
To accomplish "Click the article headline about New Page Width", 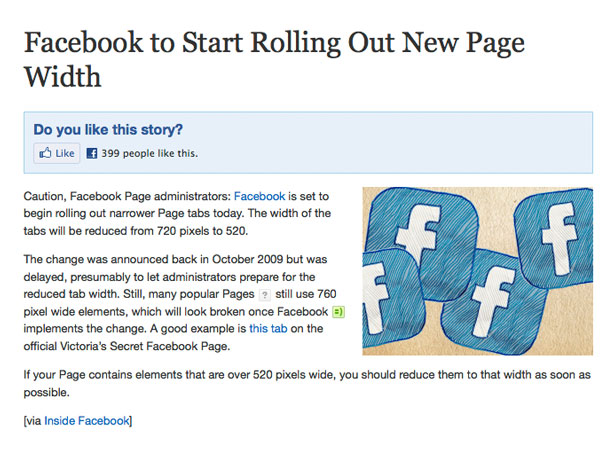I will coord(274,59).
